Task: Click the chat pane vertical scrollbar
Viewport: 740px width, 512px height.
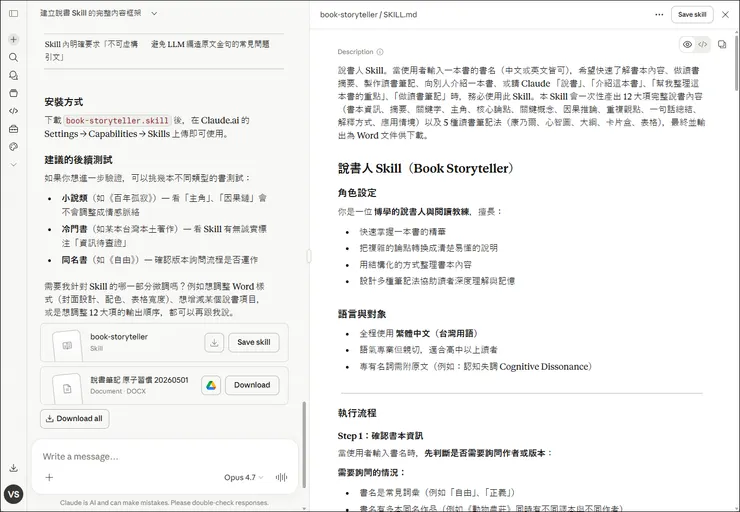Action: point(304,445)
